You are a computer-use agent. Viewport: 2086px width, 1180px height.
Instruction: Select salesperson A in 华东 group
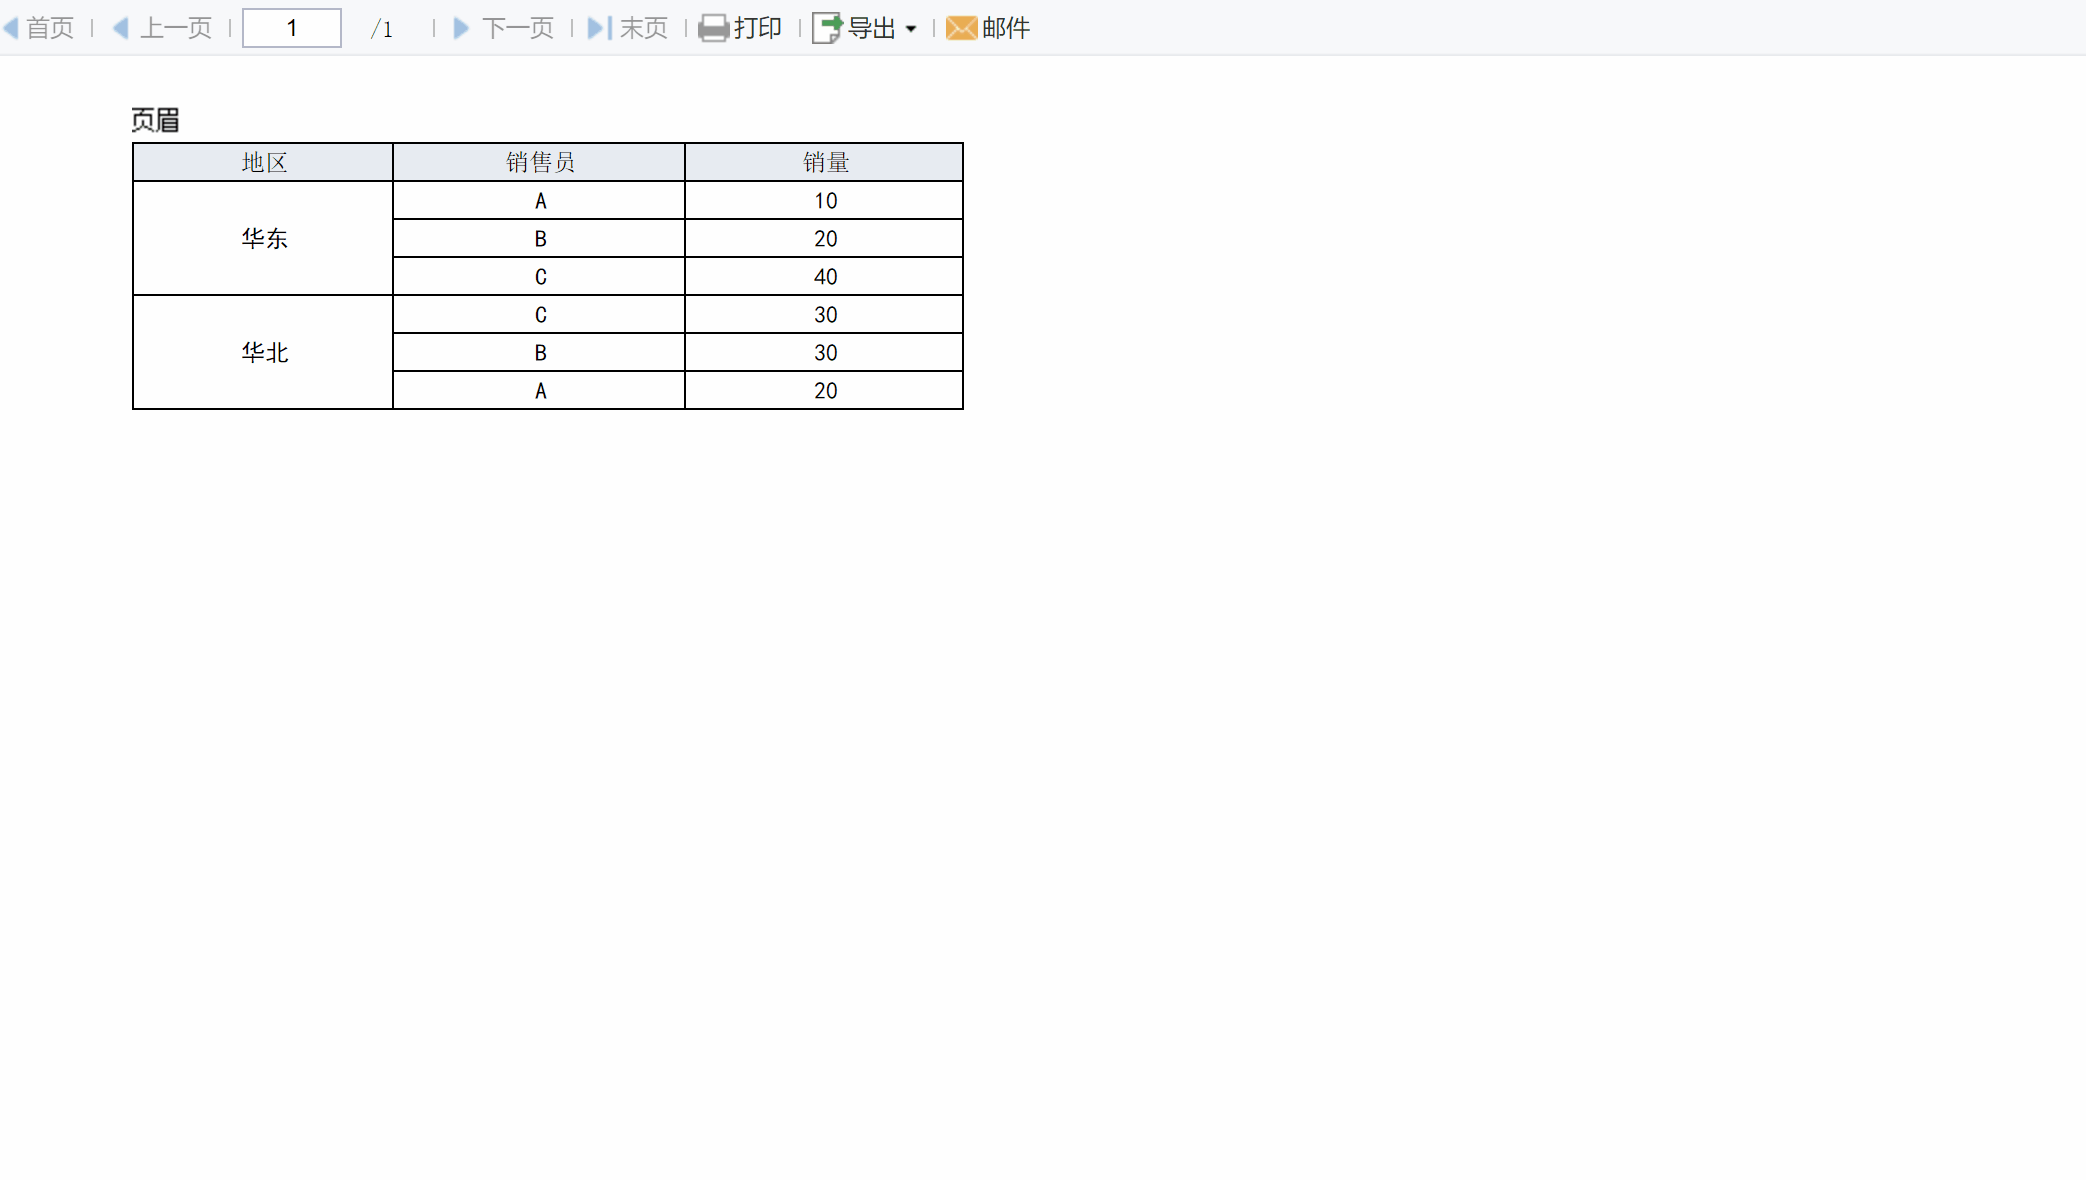pos(539,200)
